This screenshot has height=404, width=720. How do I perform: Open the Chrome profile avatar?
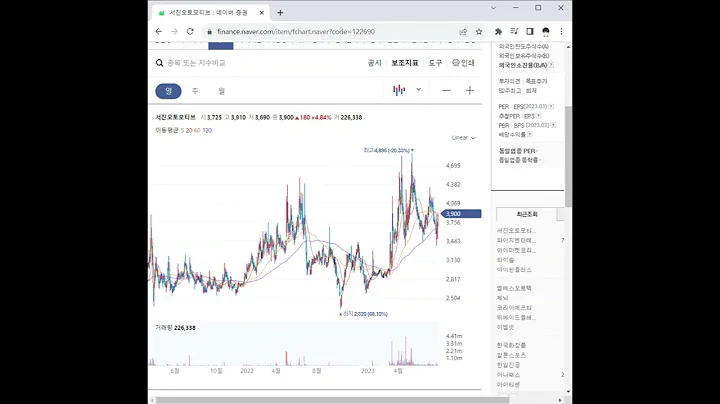pos(546,32)
